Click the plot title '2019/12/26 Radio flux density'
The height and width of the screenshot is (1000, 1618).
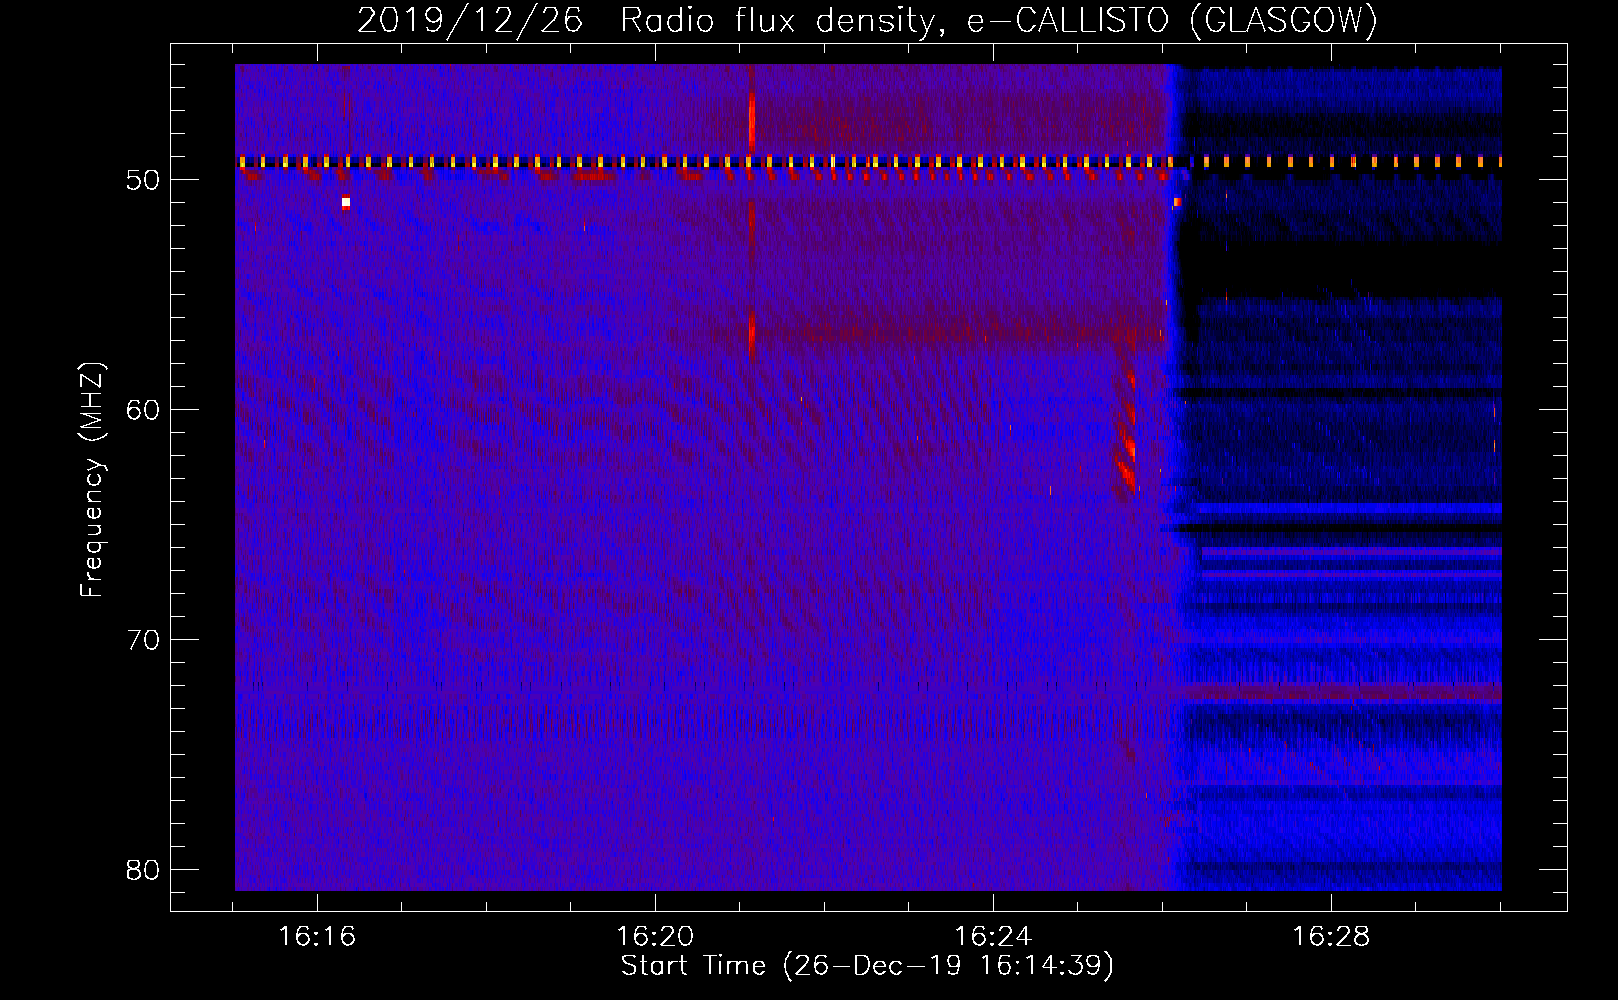pyautogui.click(x=646, y=20)
